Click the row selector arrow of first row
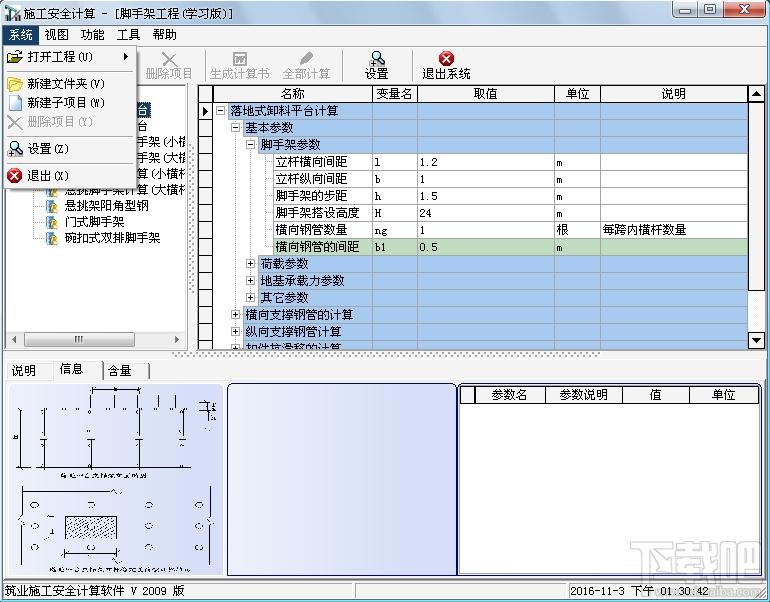This screenshot has height=602, width=770. pyautogui.click(x=206, y=111)
